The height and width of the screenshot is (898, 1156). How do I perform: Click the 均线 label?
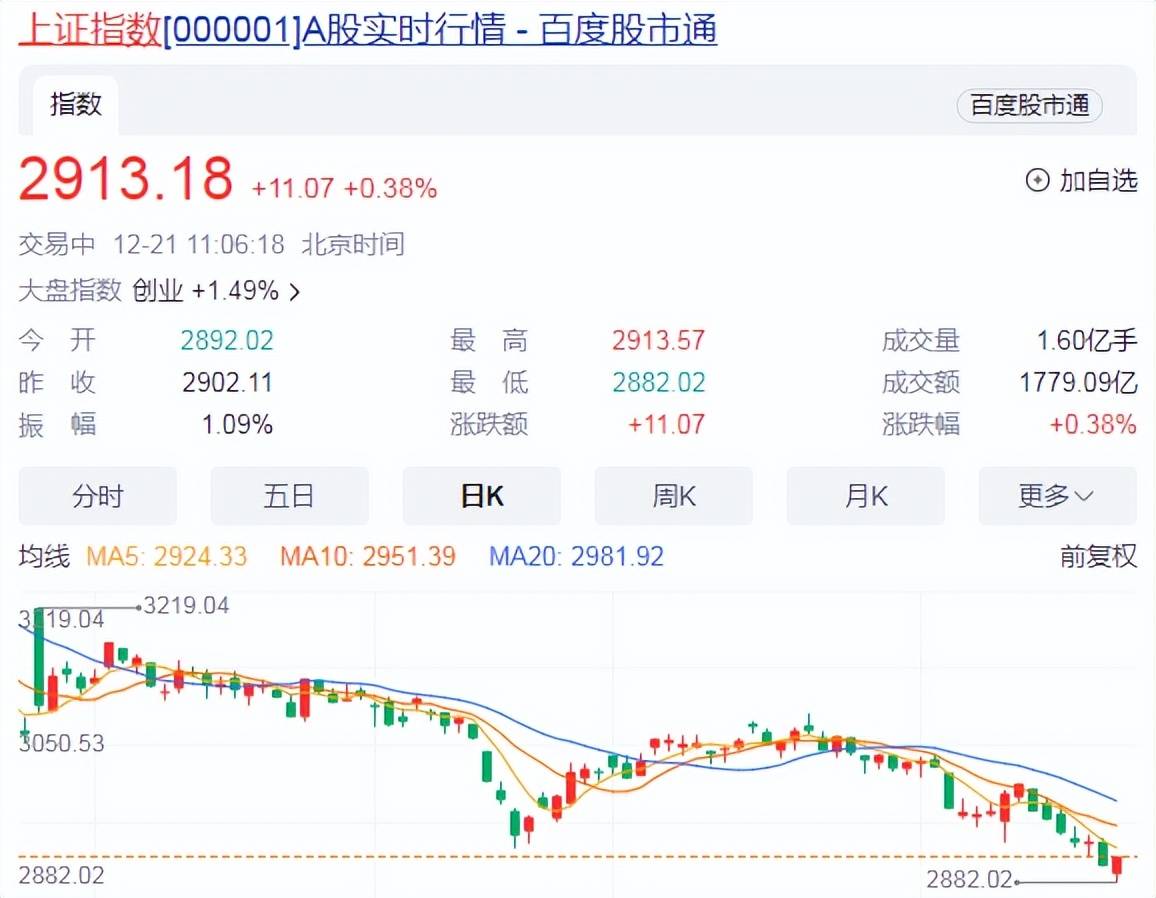(x=44, y=556)
